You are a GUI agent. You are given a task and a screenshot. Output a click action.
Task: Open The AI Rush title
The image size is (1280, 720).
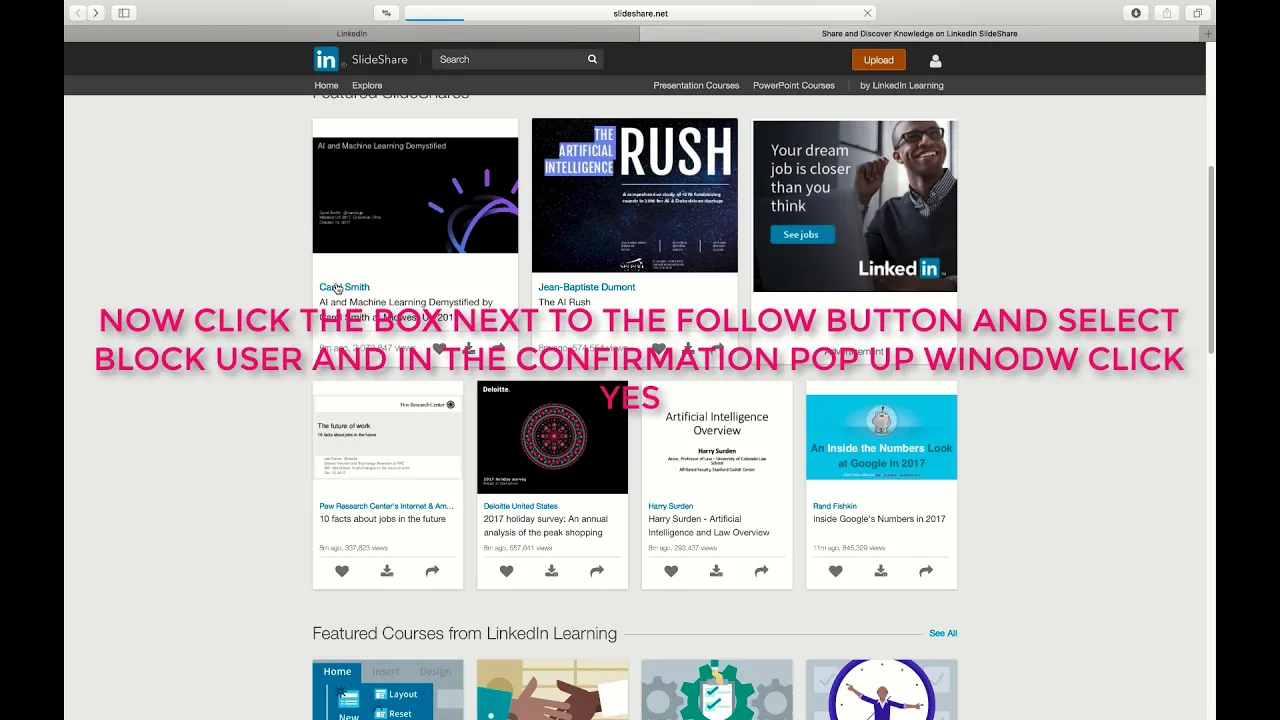pyautogui.click(x=564, y=302)
